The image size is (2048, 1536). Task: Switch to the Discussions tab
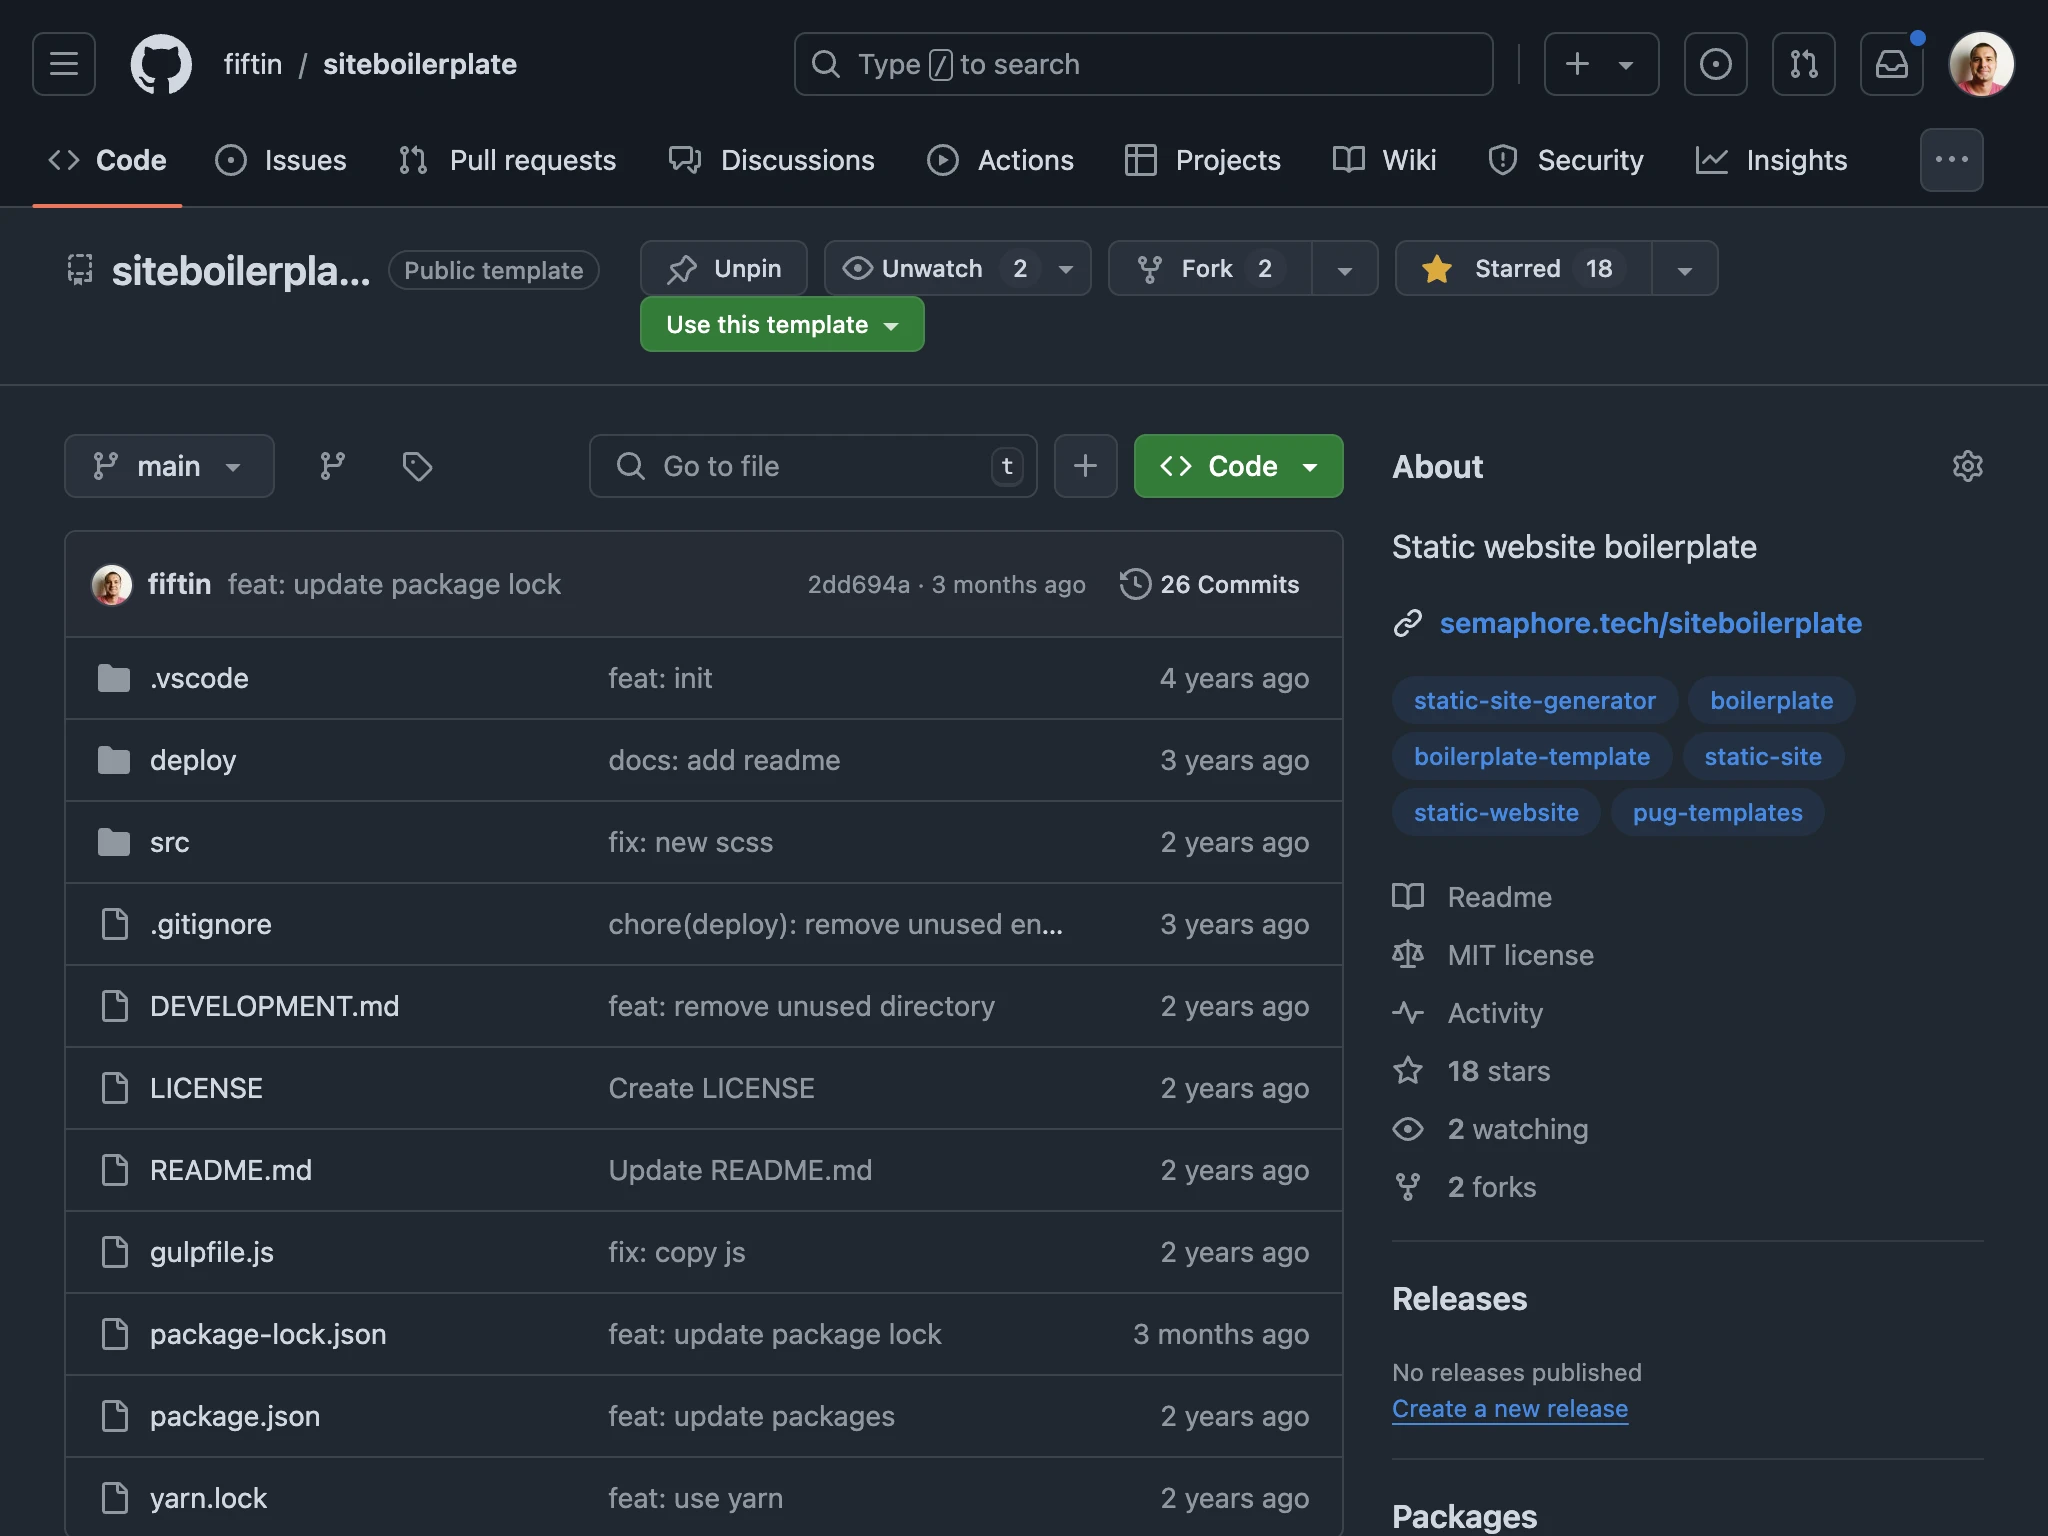pos(772,160)
